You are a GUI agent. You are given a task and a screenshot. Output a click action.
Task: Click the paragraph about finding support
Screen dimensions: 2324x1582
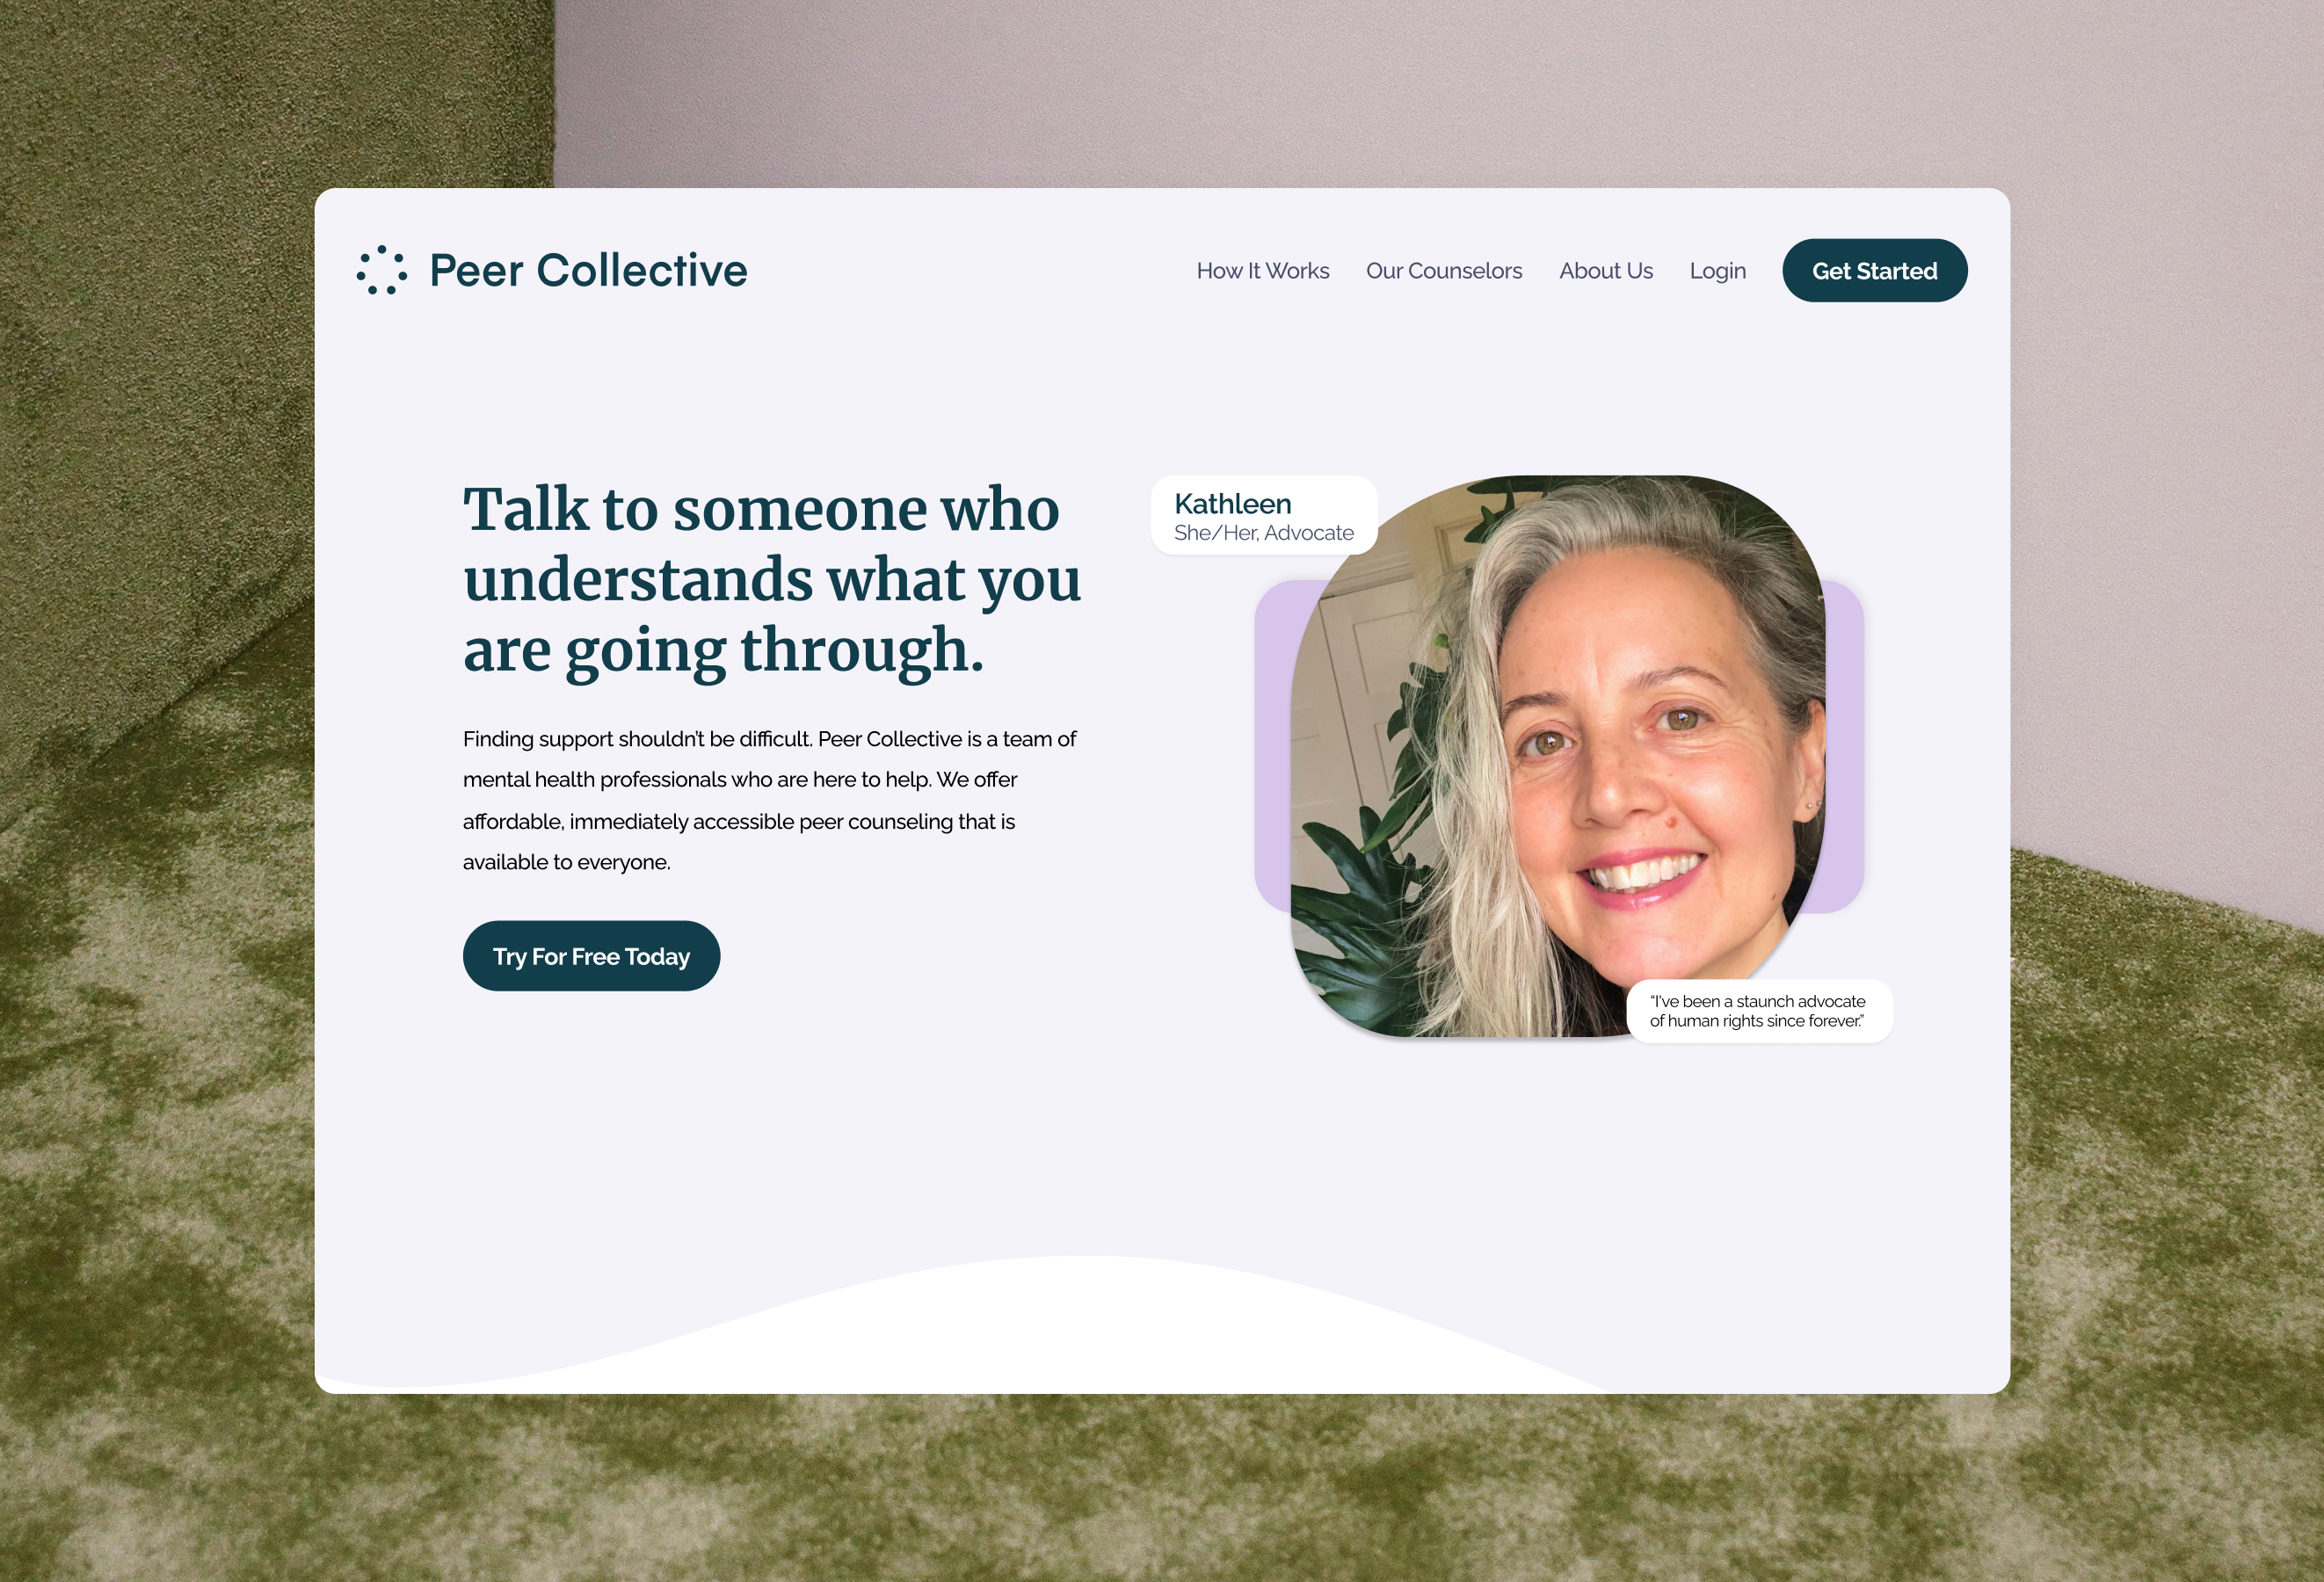pyautogui.click(x=770, y=800)
